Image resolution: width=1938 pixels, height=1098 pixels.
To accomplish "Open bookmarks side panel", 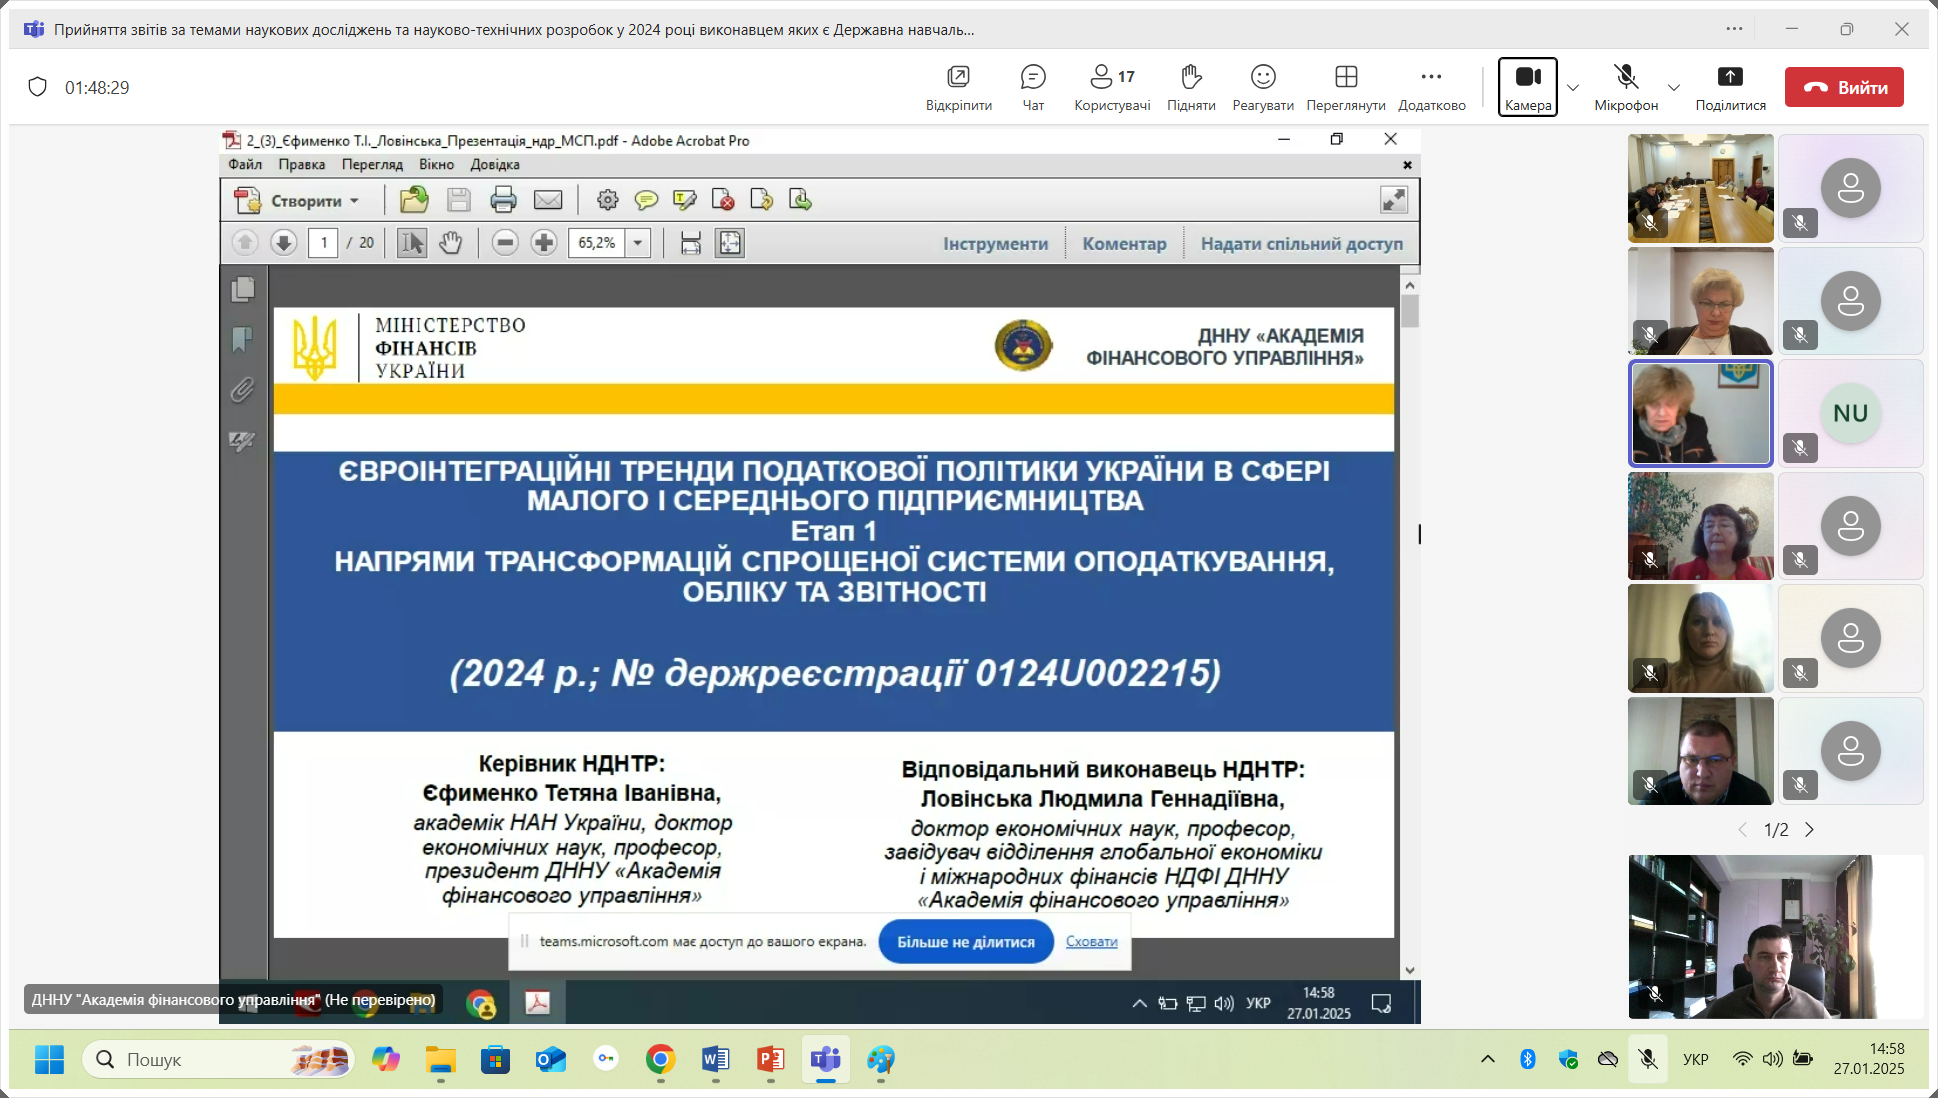I will tap(243, 340).
